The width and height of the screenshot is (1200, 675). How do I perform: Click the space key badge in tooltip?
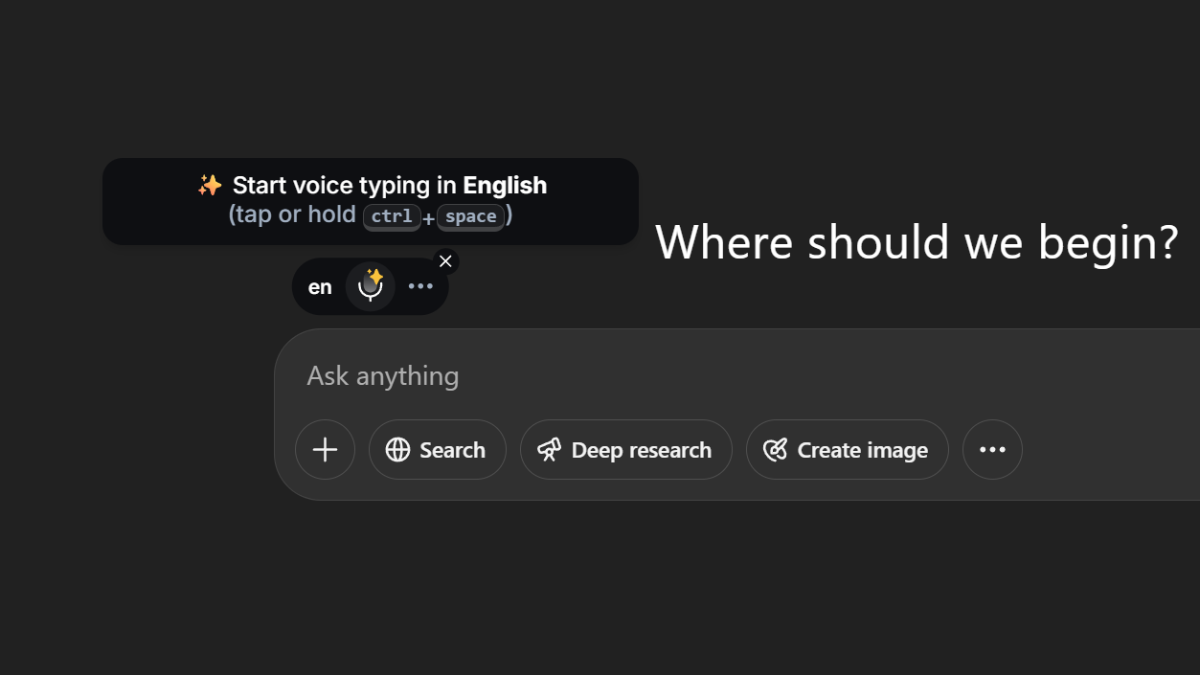tap(470, 216)
